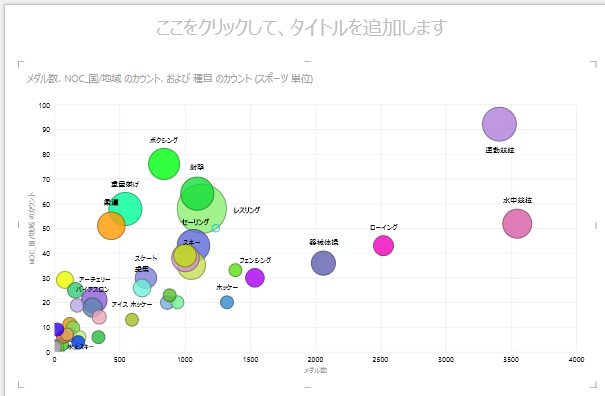Viewport: 605px width, 396px height.
Task: Click the placeholder to add a title
Action: [301, 28]
